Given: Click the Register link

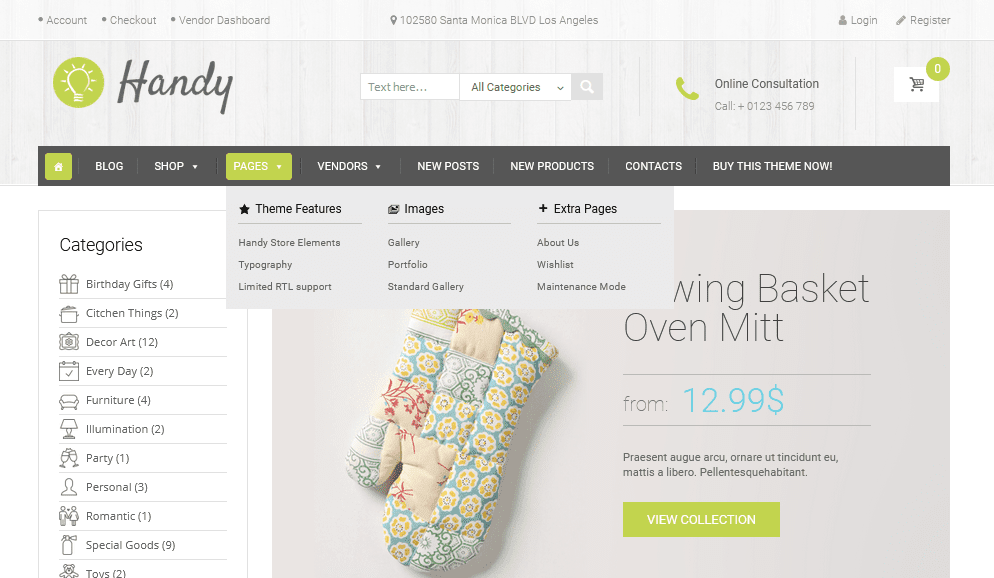Looking at the screenshot, I should (930, 20).
